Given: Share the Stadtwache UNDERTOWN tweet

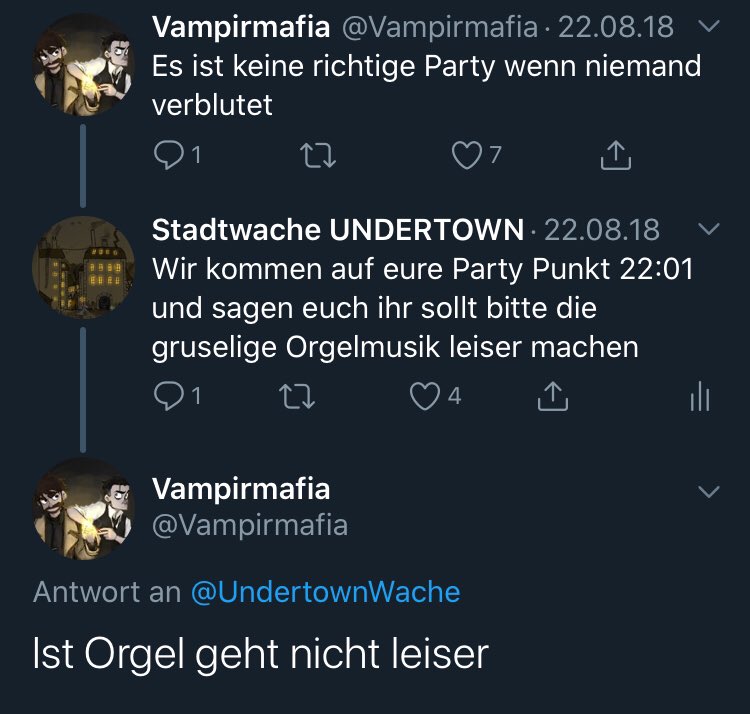Looking at the screenshot, I should click(551, 397).
